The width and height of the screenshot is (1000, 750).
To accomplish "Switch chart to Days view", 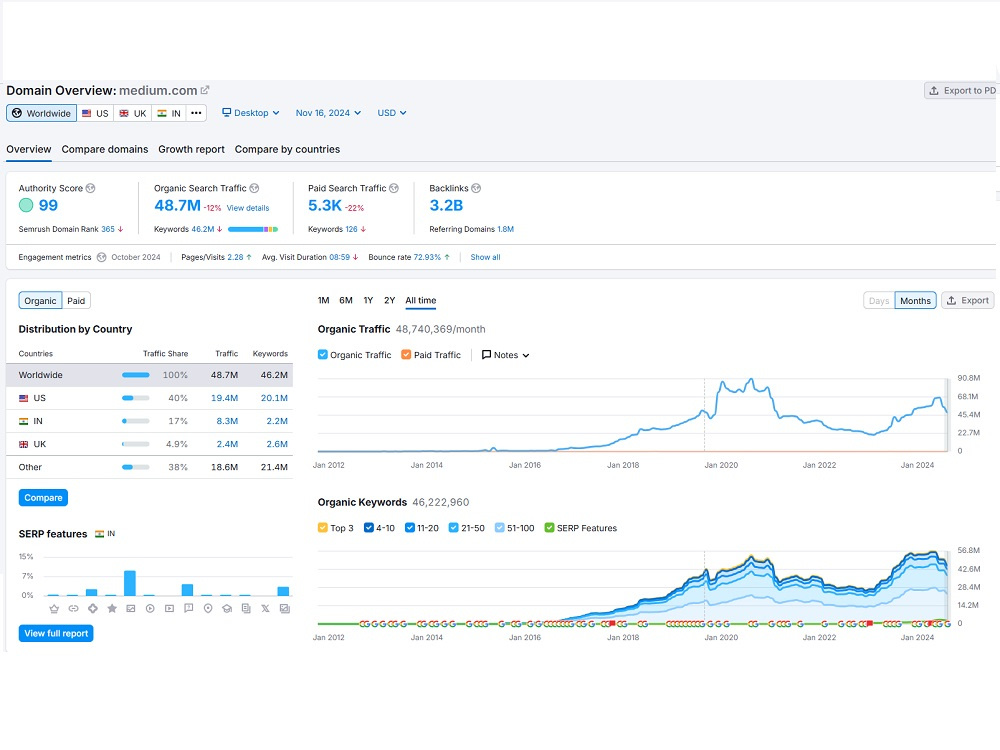I will (879, 300).
